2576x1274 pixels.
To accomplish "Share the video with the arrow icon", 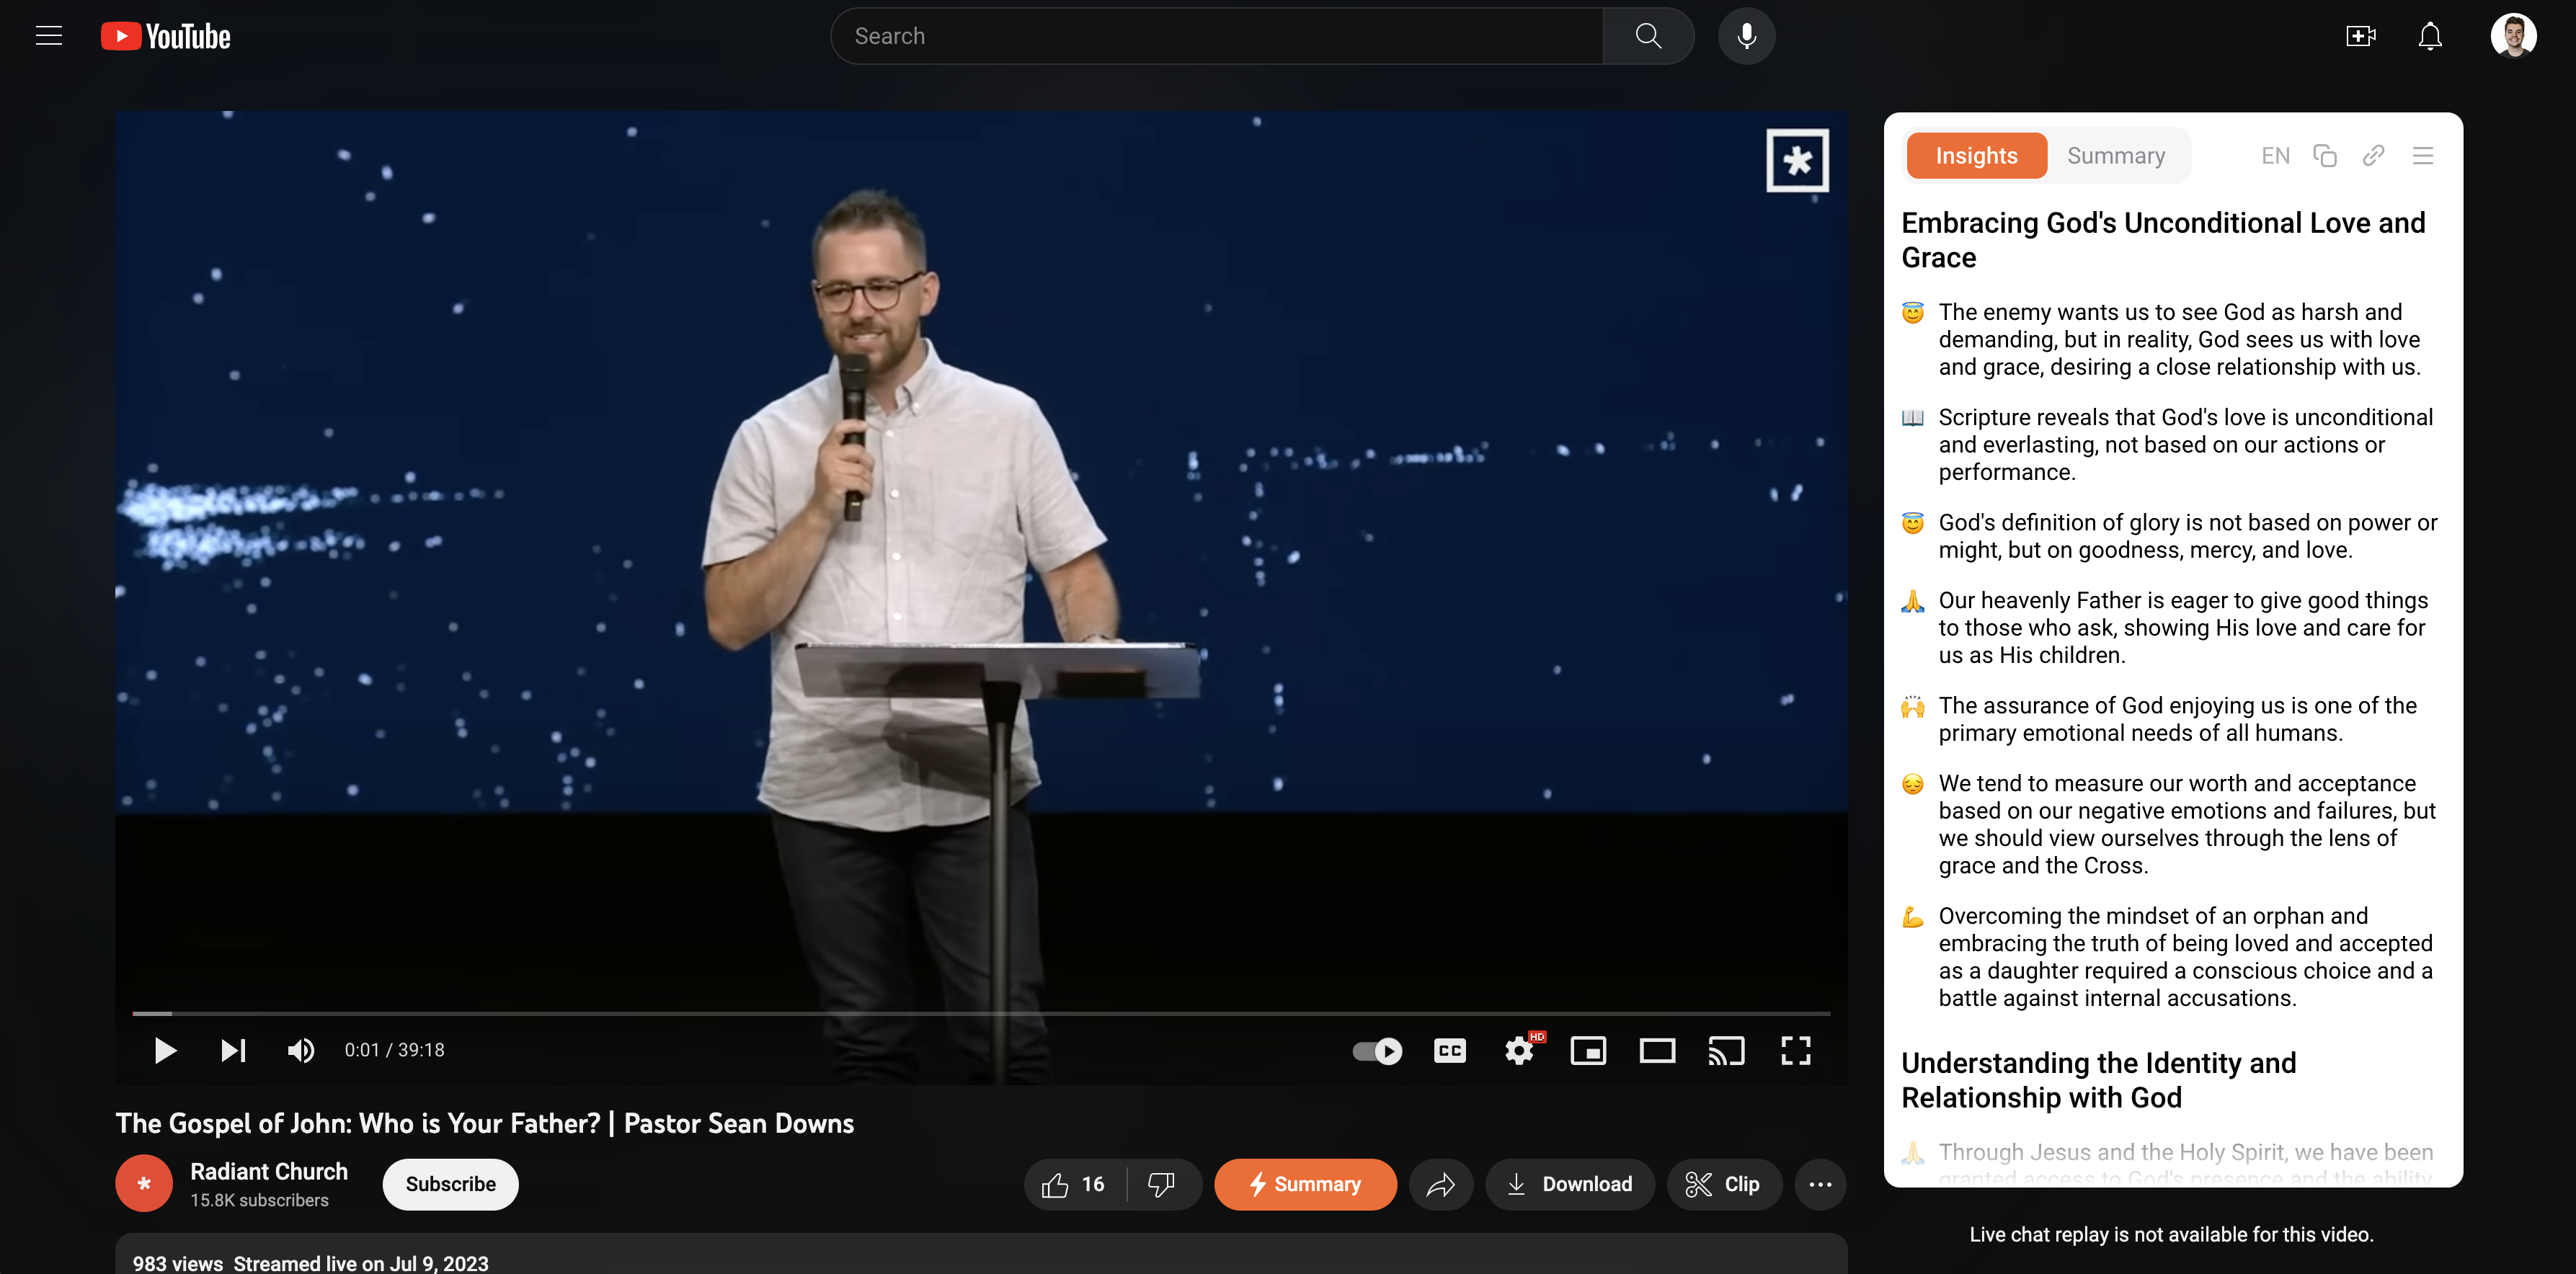I will 1440,1184.
